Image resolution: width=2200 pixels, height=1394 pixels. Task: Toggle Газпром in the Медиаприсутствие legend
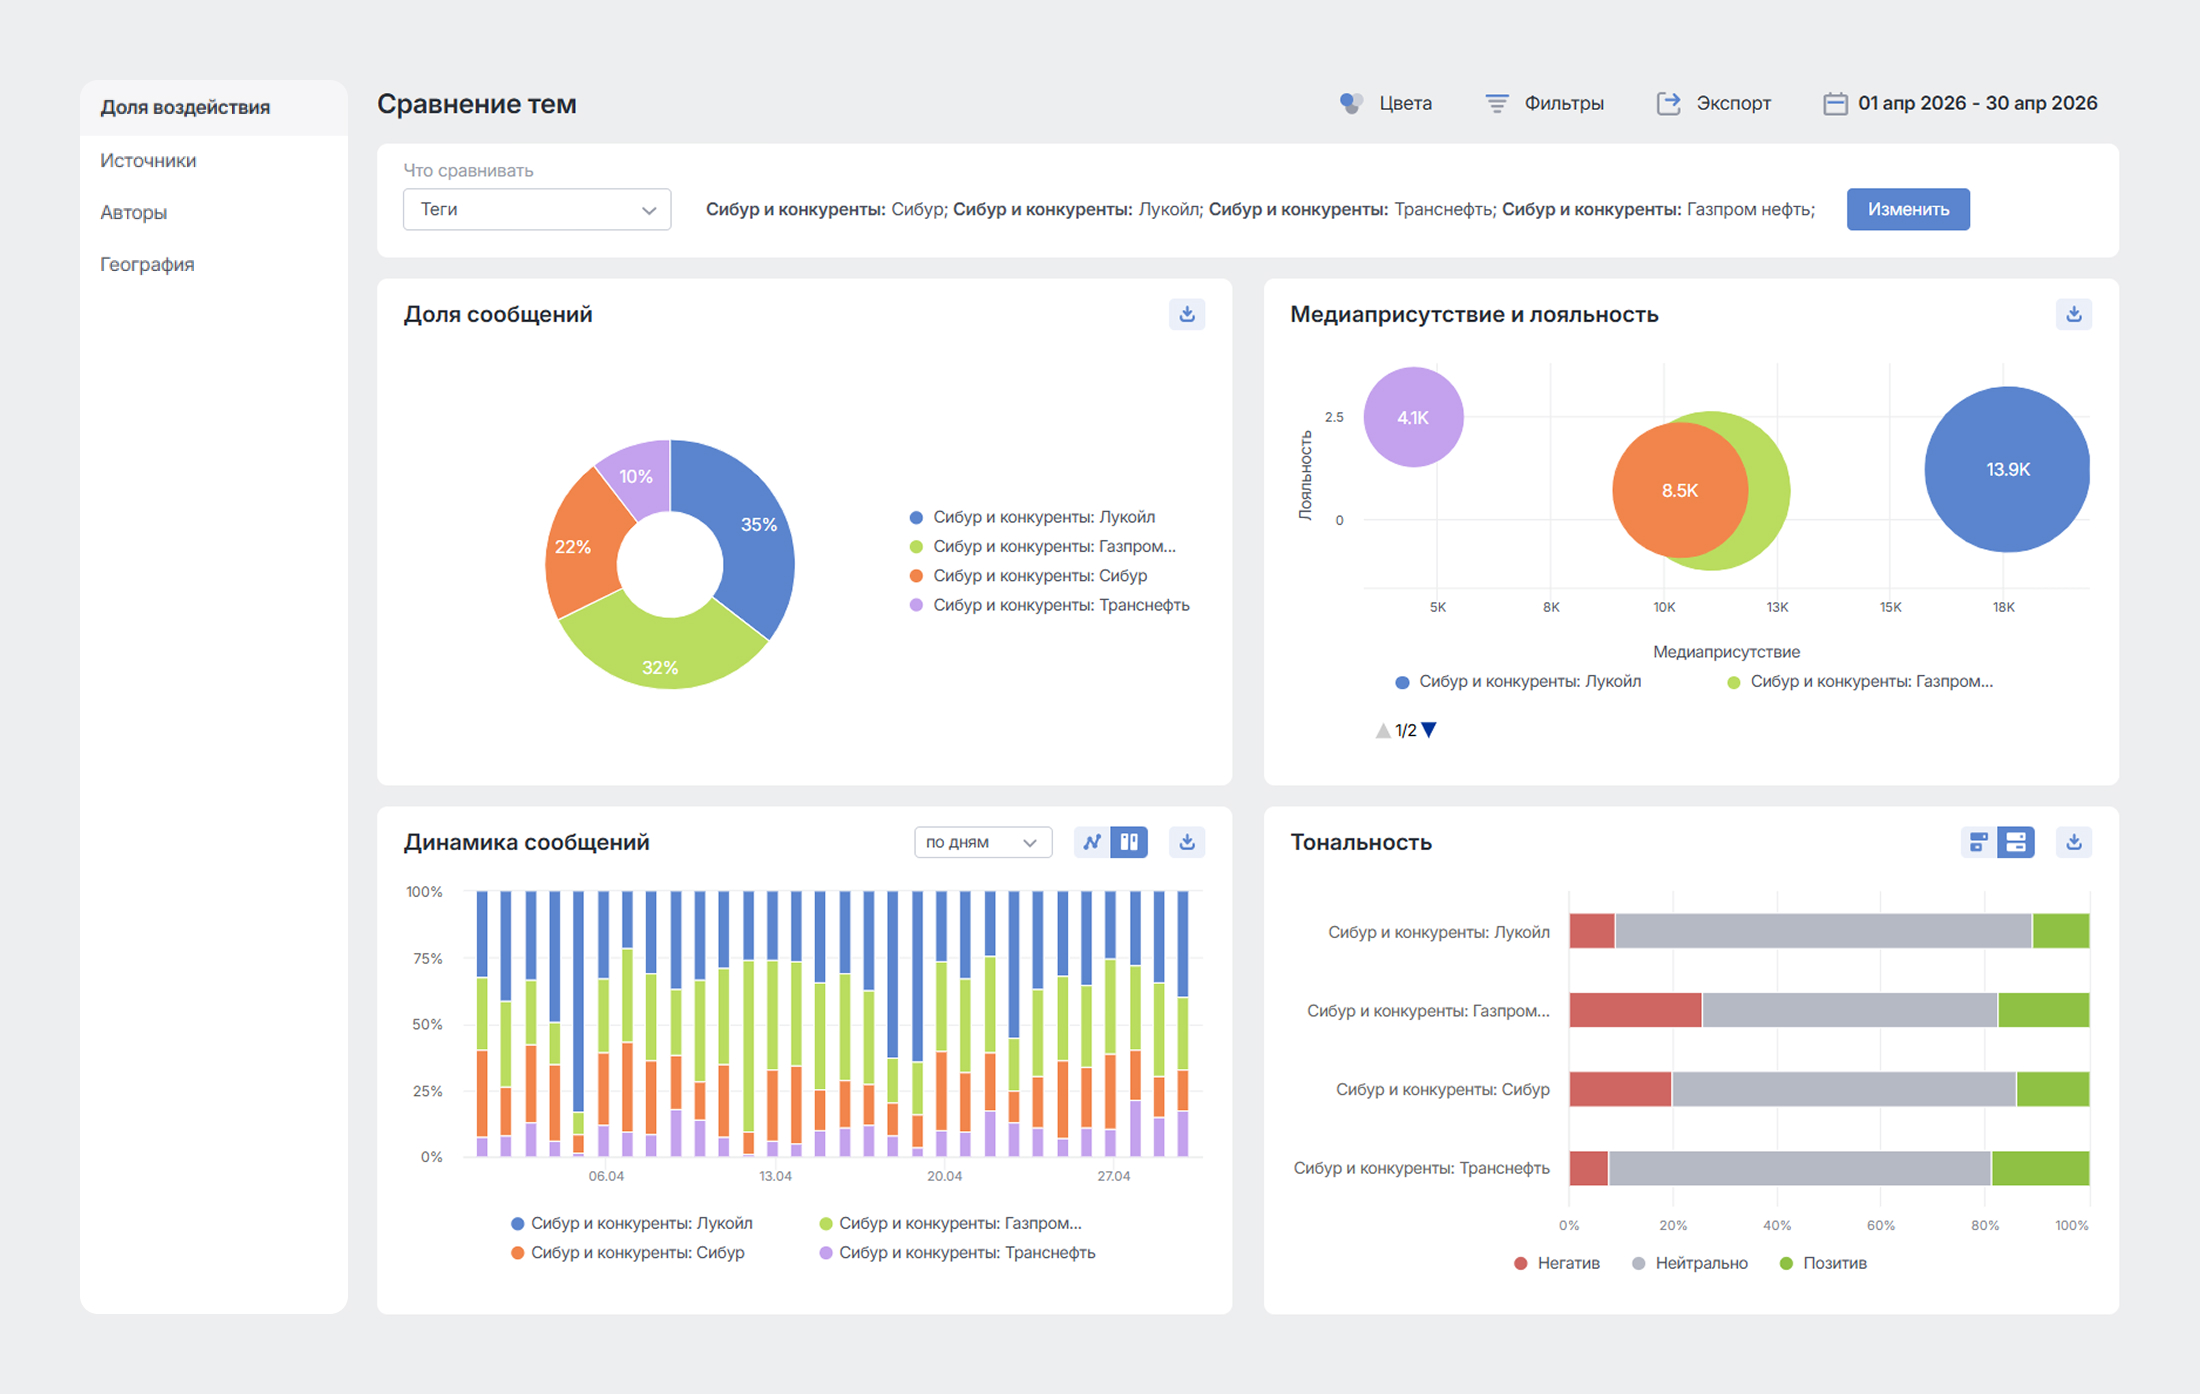1860,682
